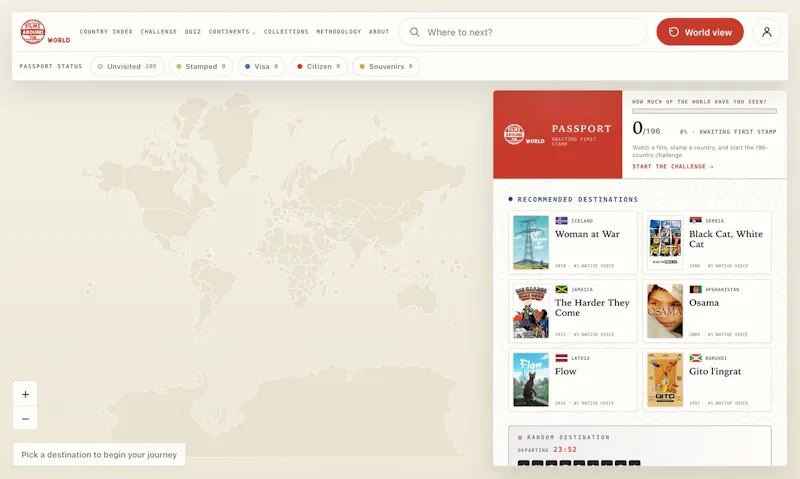This screenshot has height=479, width=800.
Task: Click the Burundi flag icon
Action: (695, 358)
